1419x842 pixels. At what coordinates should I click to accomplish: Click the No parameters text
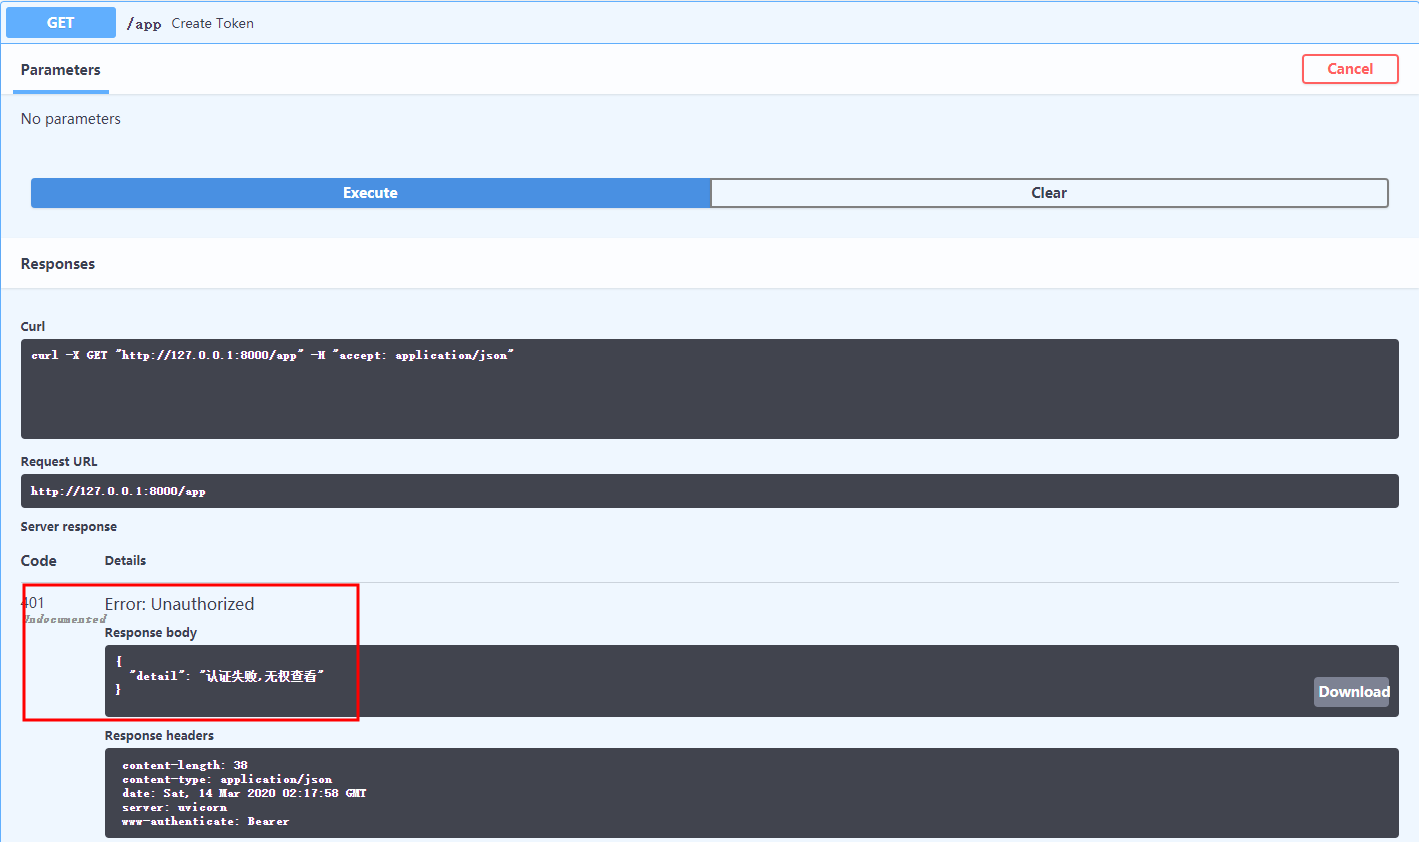click(x=71, y=119)
